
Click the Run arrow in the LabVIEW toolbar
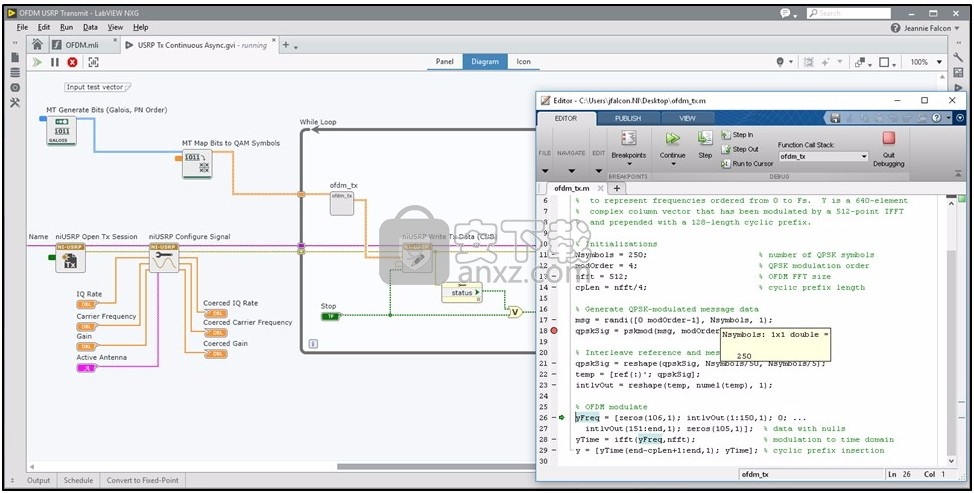(37, 62)
